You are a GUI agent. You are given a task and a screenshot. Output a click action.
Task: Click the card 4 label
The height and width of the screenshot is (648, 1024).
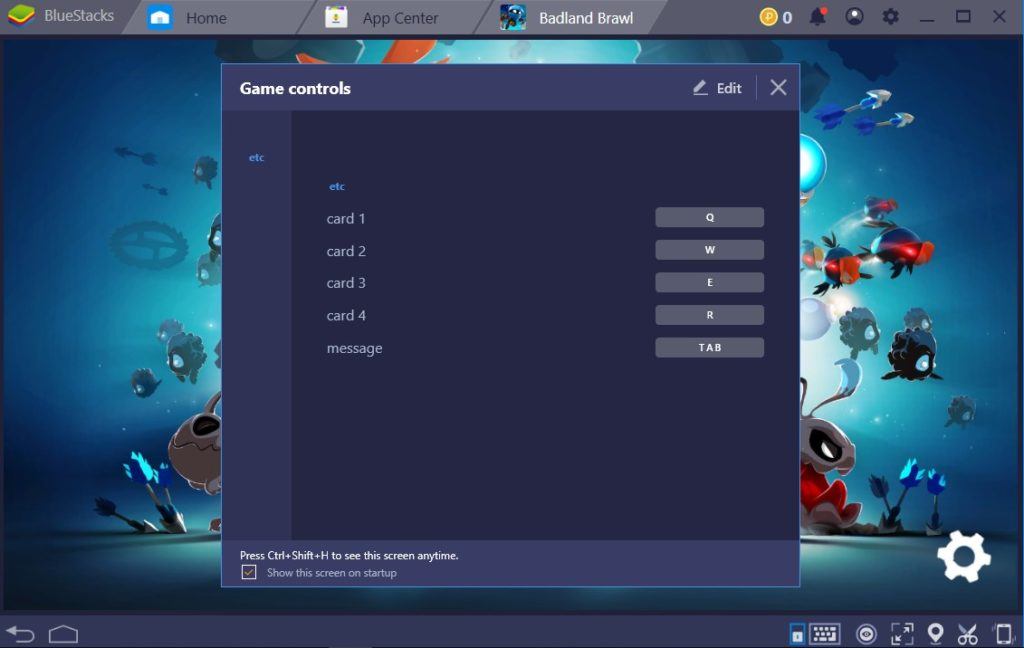(345, 316)
